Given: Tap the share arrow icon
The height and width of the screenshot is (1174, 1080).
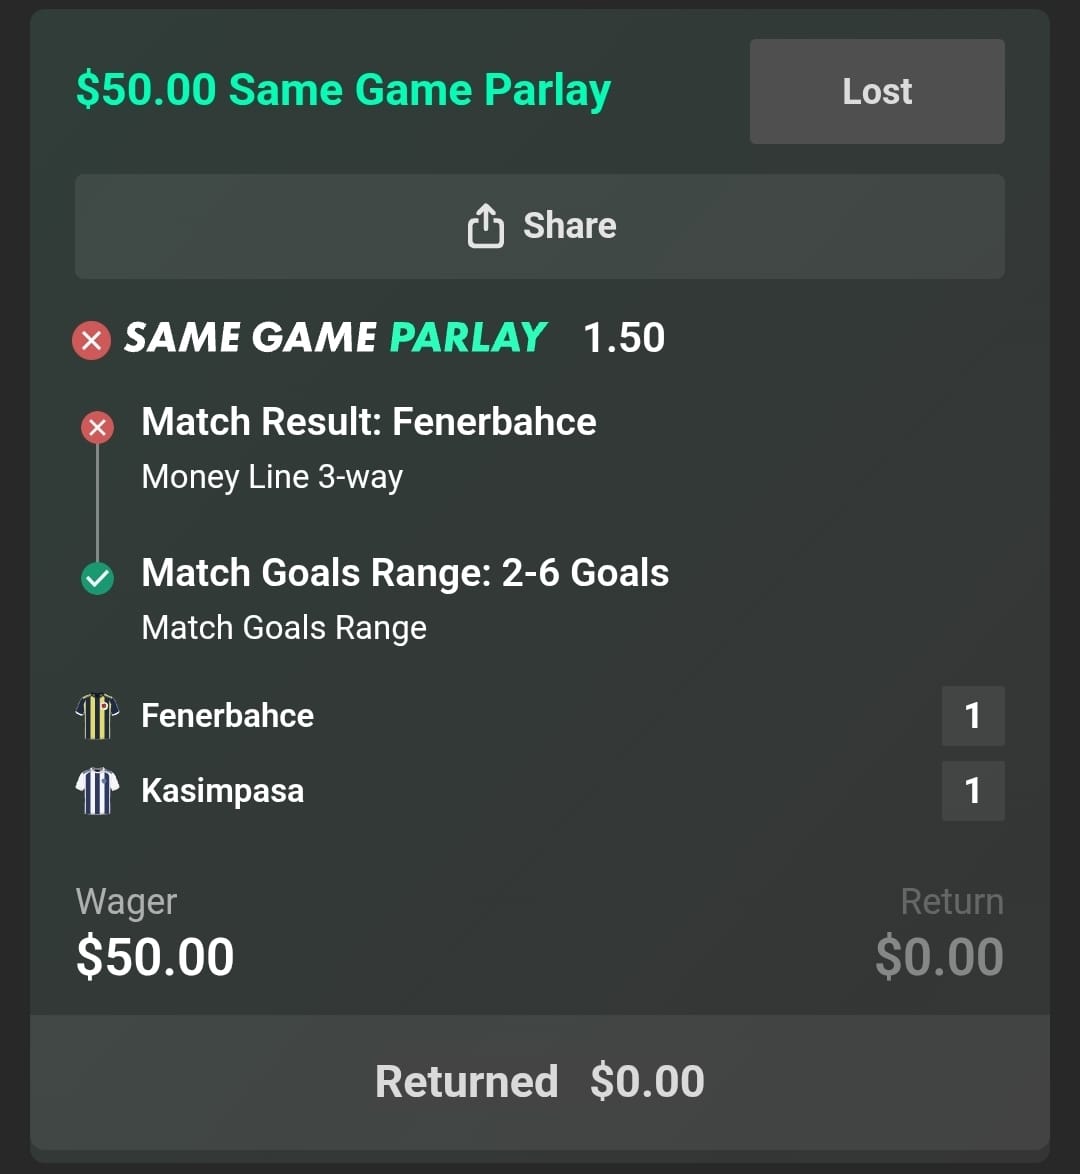Looking at the screenshot, I should [x=485, y=226].
